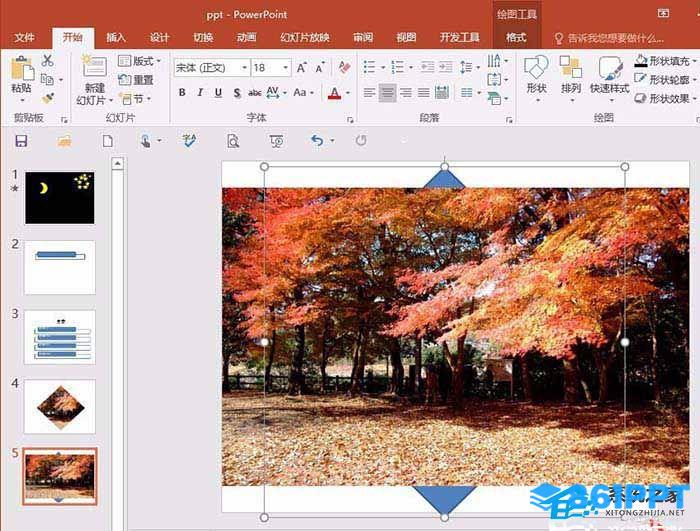Undo the last action
Screen dimensions: 700x531
tap(317, 141)
